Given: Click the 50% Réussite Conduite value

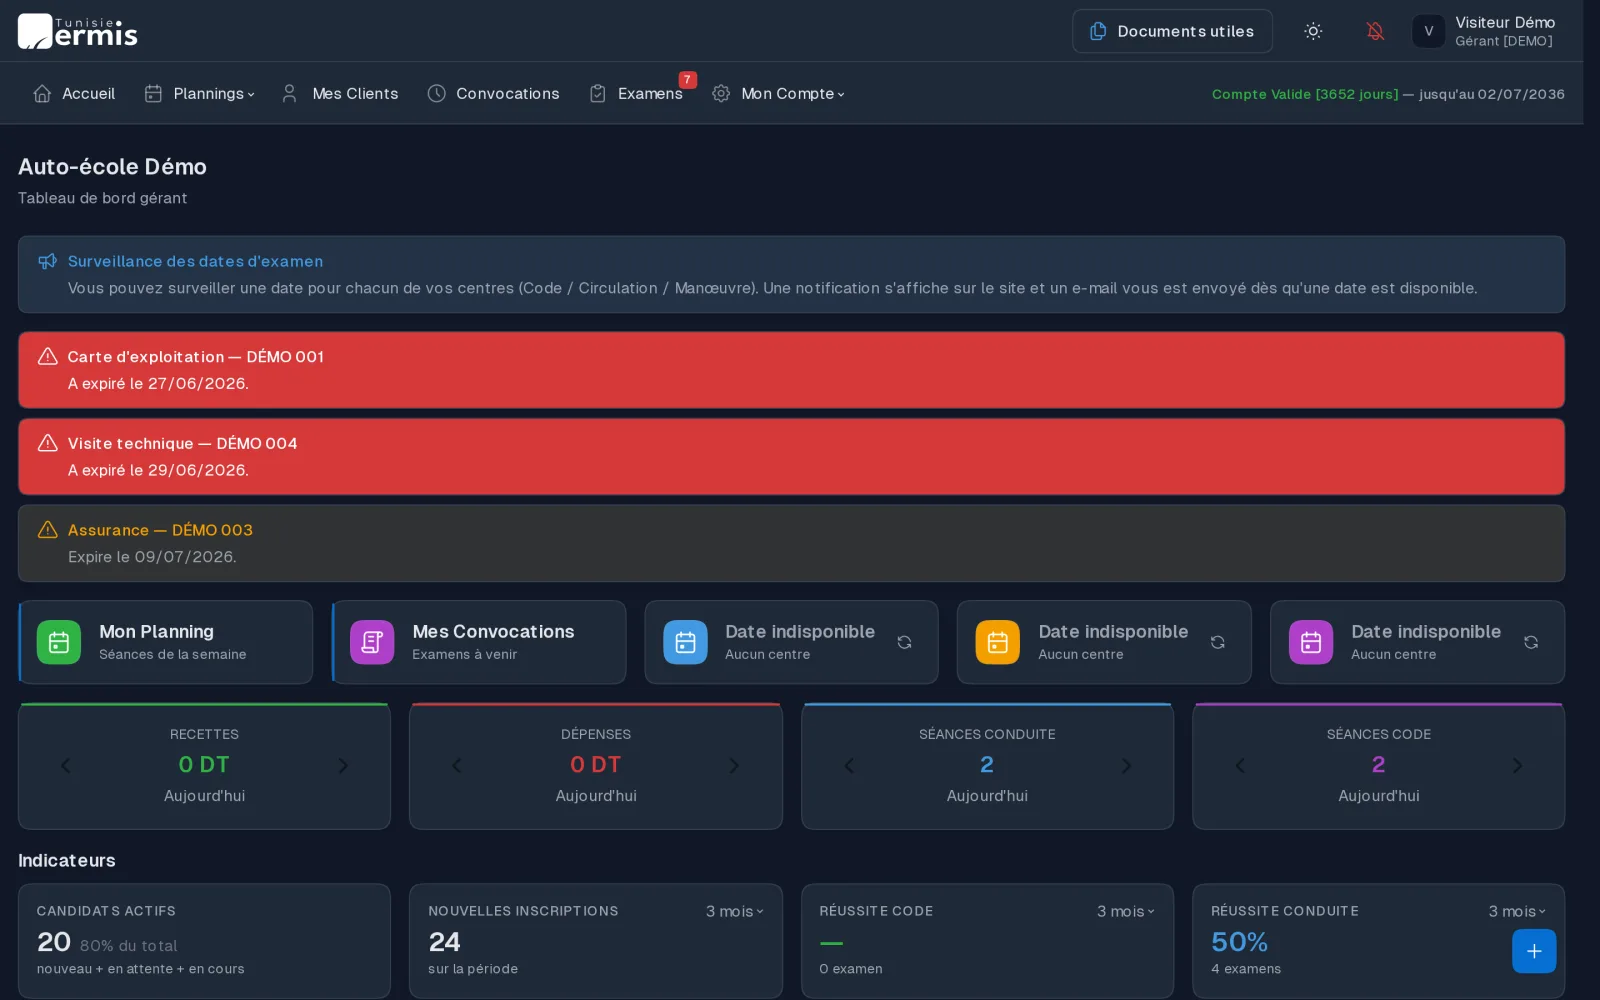Looking at the screenshot, I should coord(1239,942).
